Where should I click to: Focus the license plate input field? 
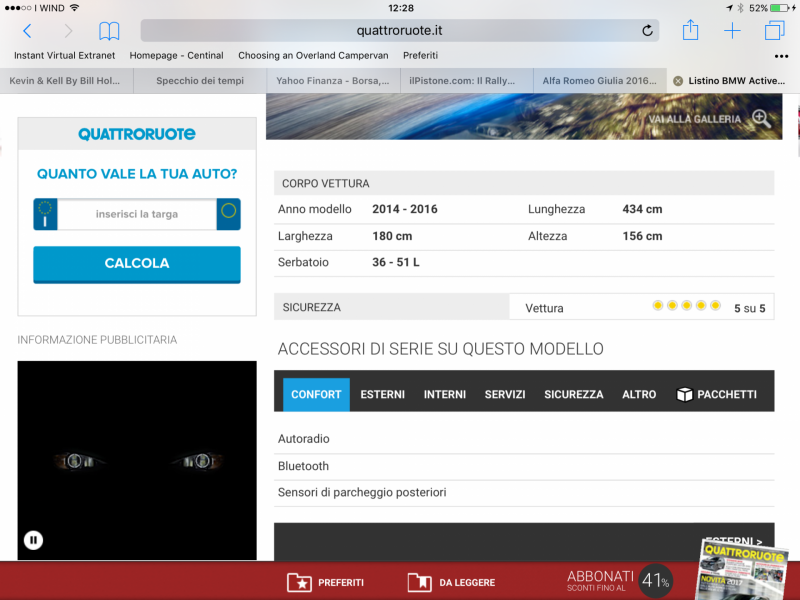[x=137, y=214]
